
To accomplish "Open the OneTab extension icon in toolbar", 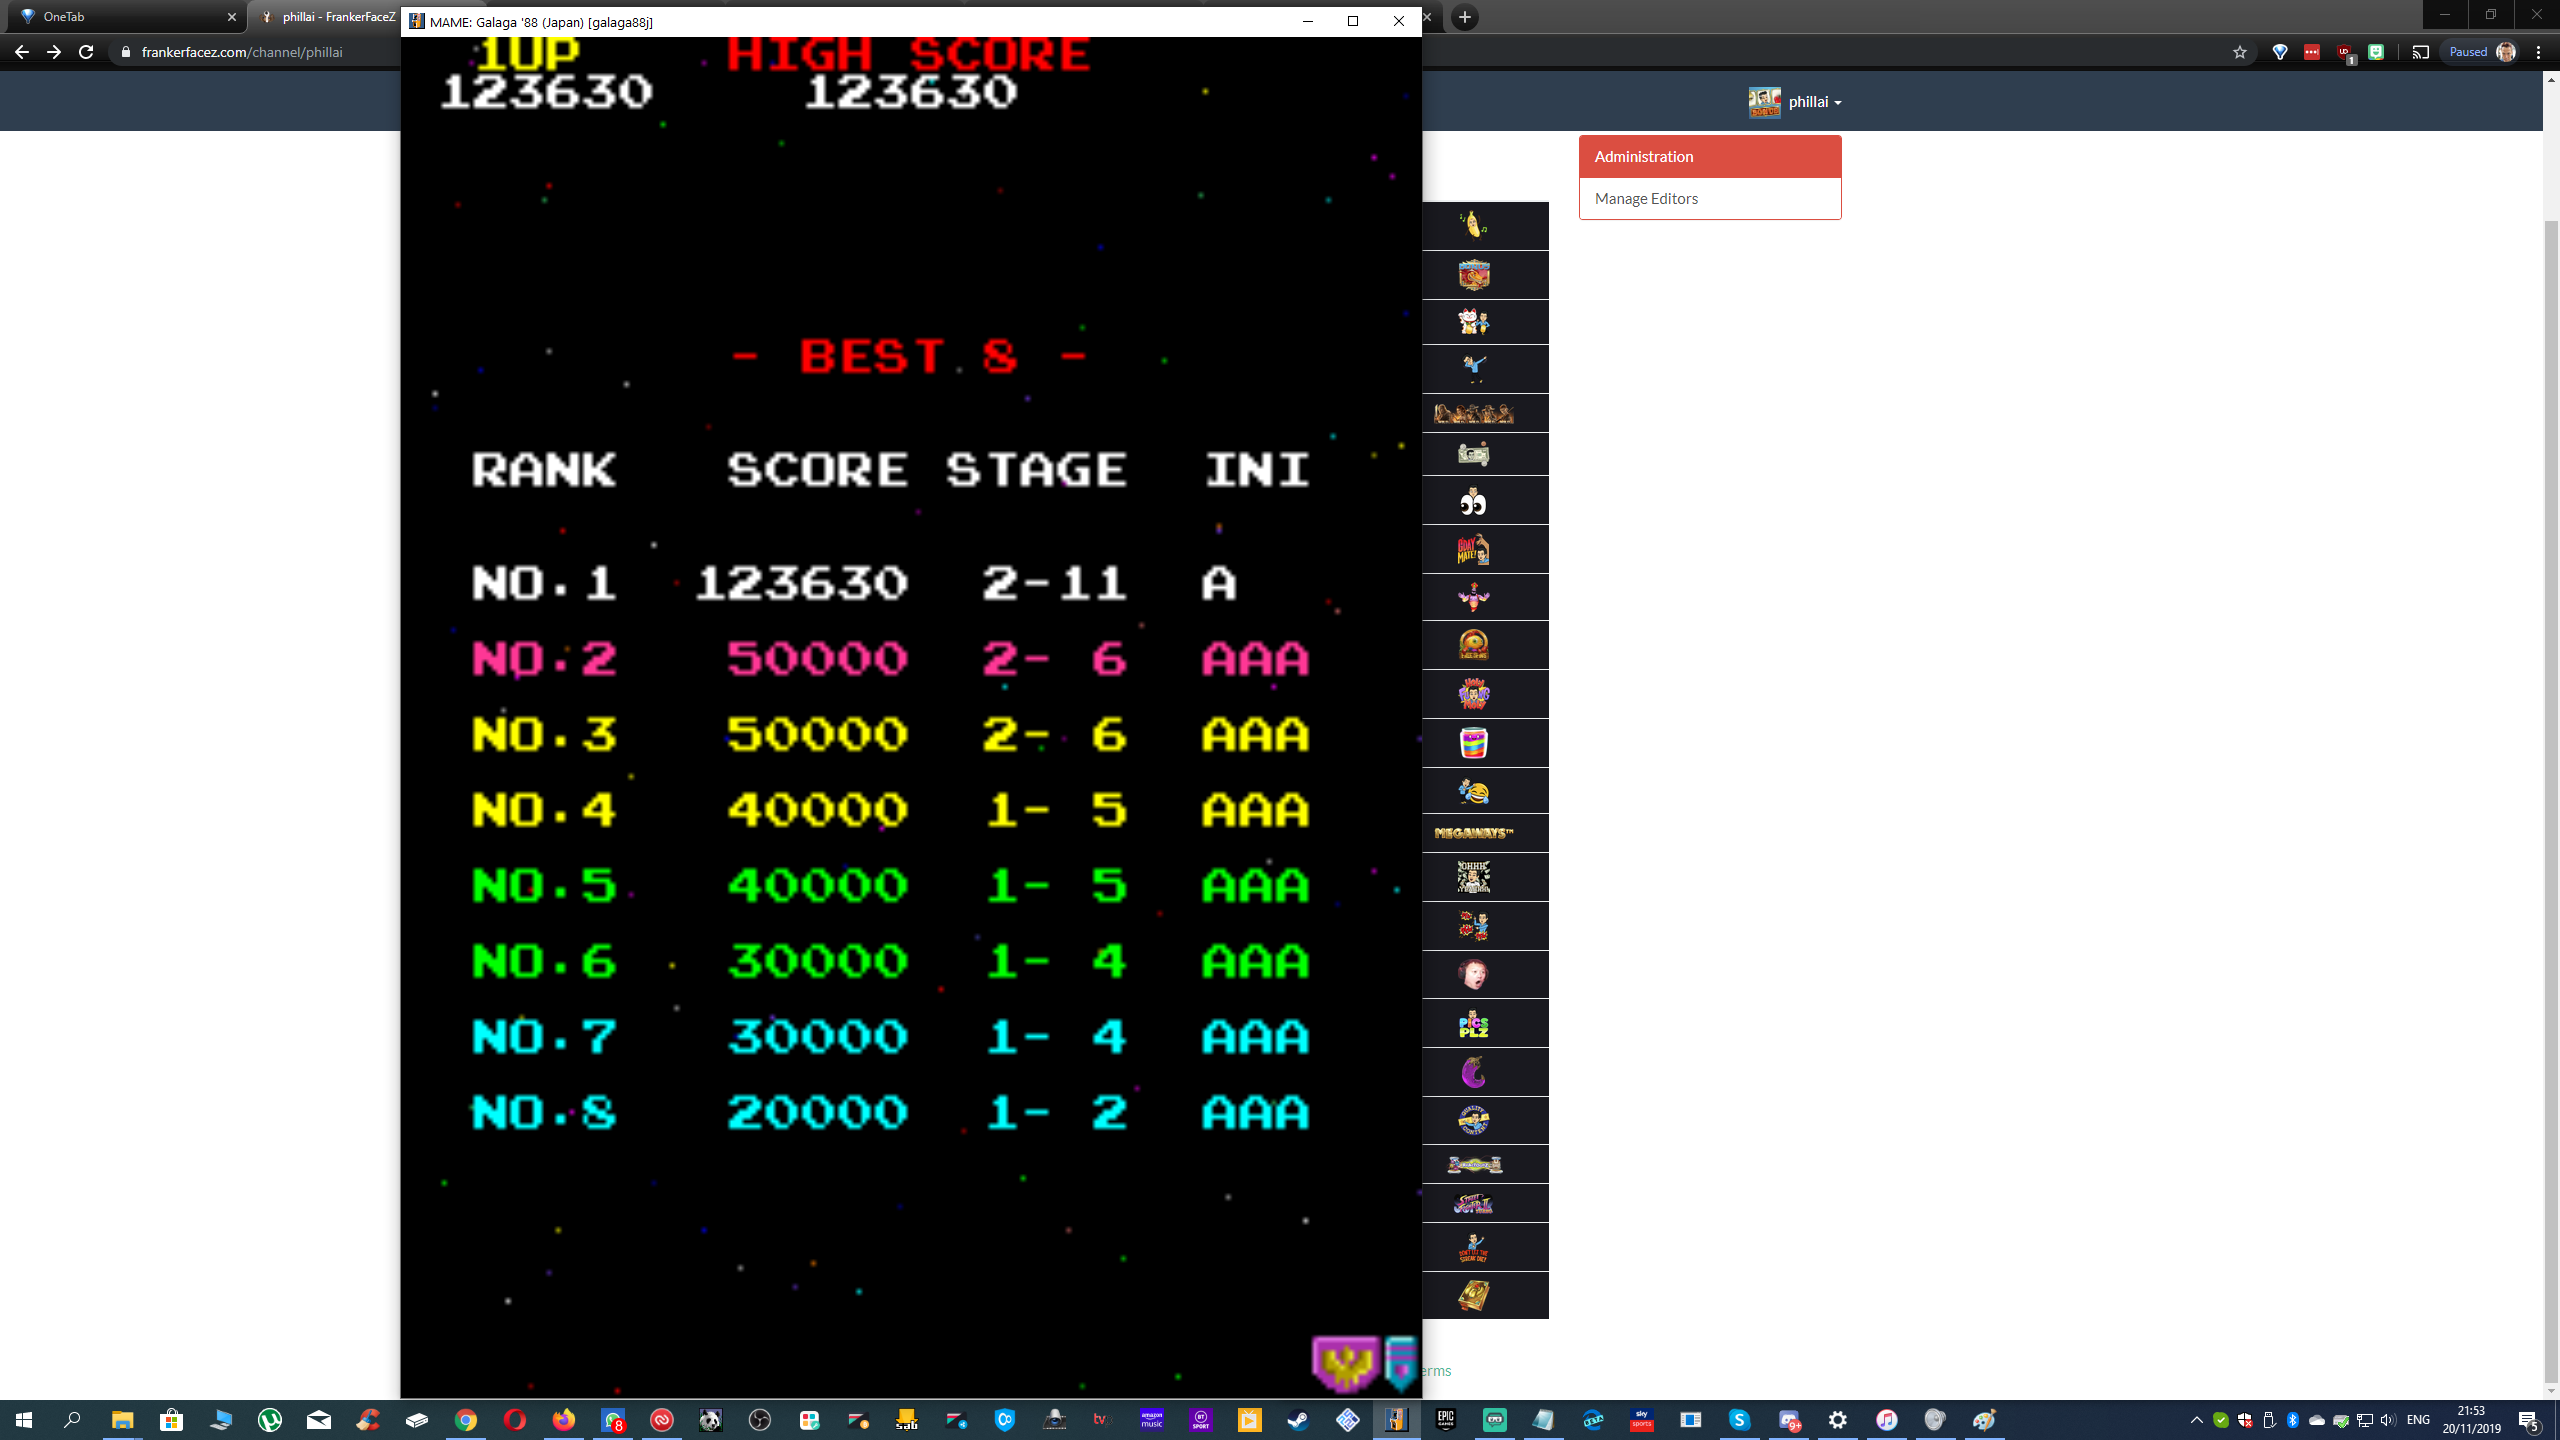I will click(2280, 52).
